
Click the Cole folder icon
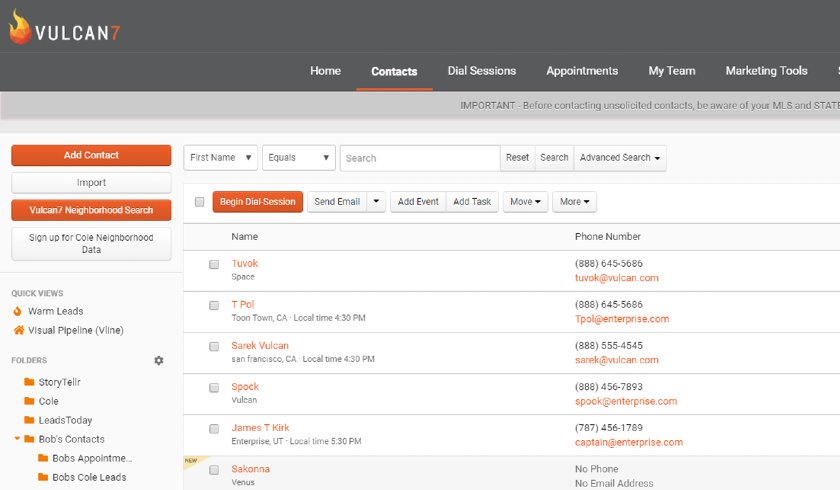pyautogui.click(x=29, y=401)
